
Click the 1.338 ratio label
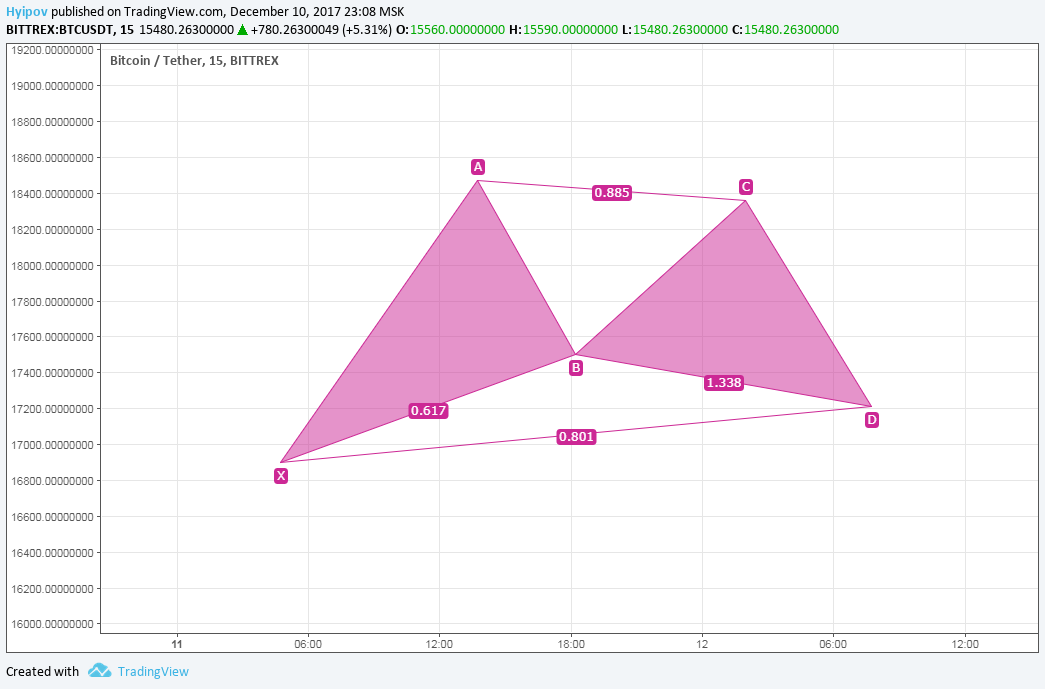click(x=724, y=382)
